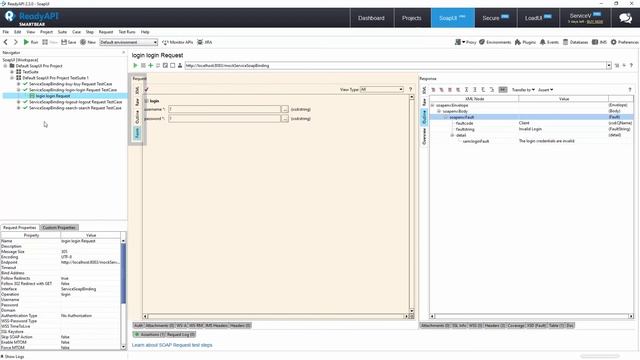Click the ellipsis button beside password field
Image resolution: width=640 pixels, height=360 pixels.
click(x=284, y=118)
